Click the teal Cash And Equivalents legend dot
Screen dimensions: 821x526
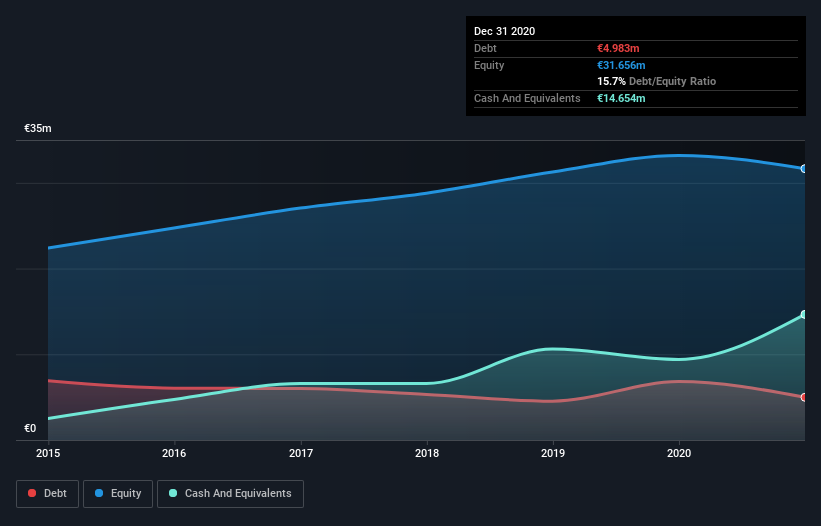coord(173,493)
